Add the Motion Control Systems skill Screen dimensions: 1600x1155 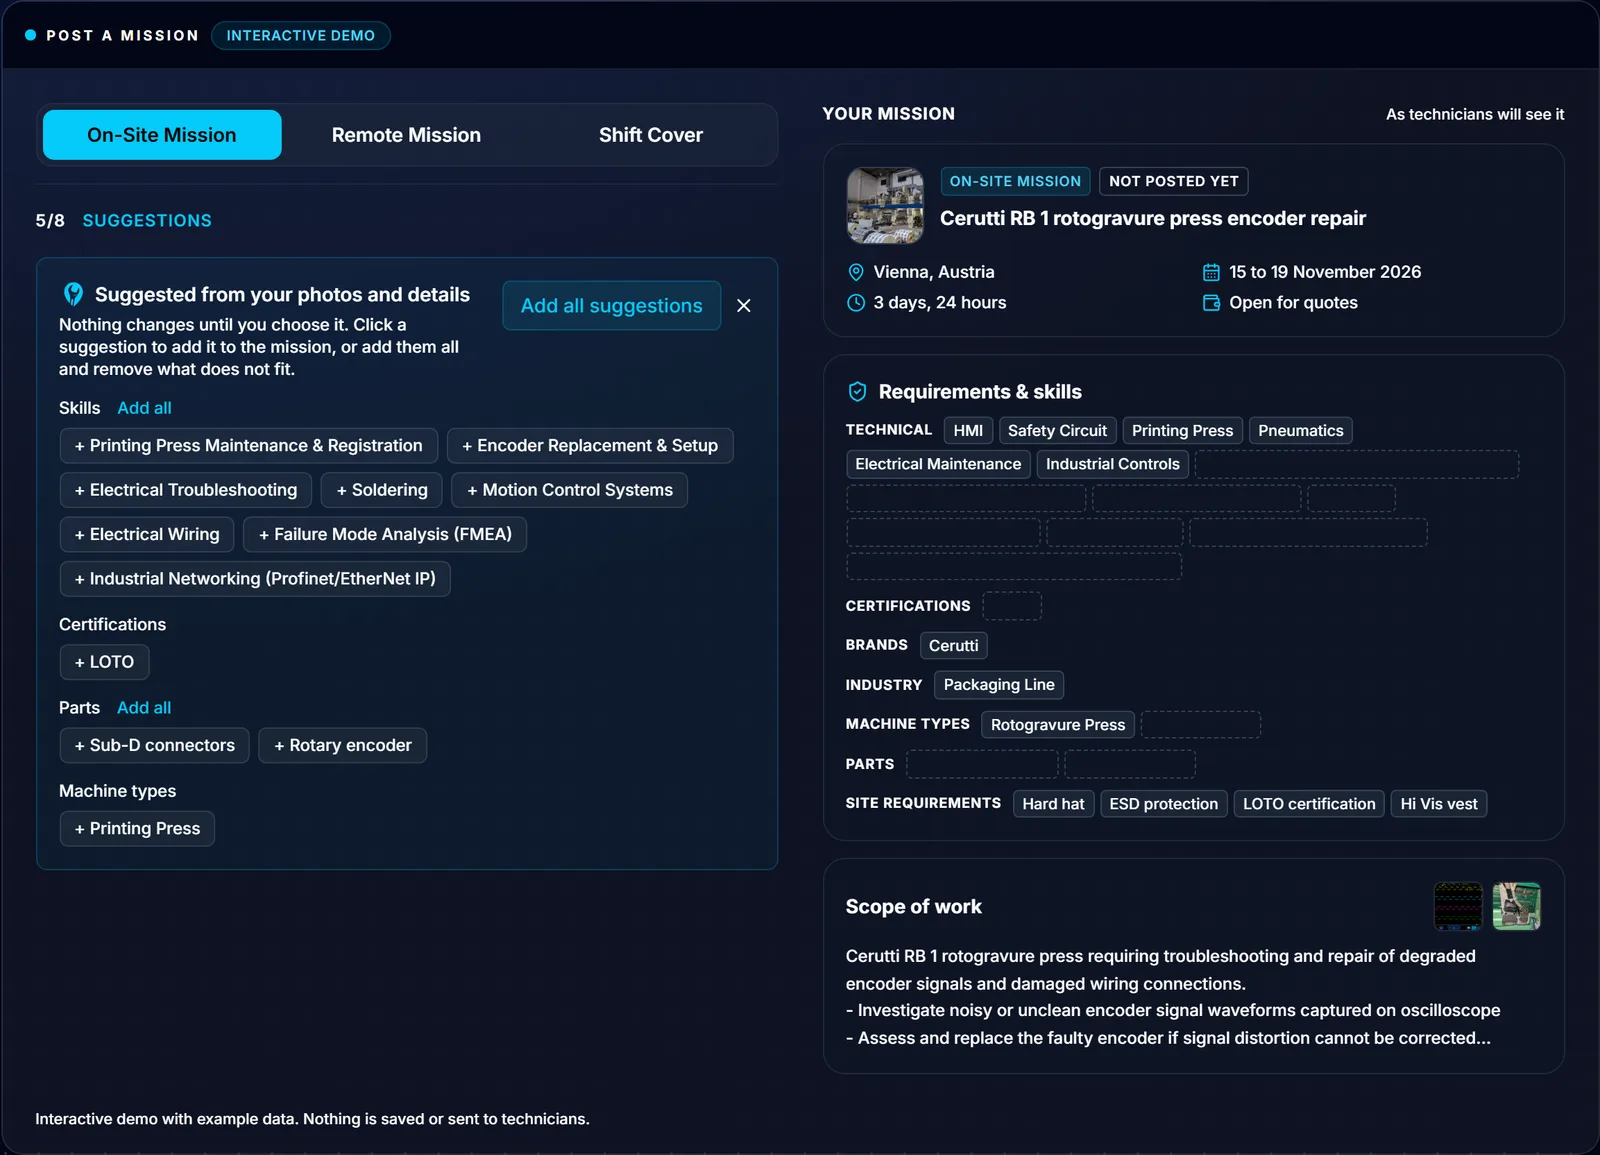[570, 490]
